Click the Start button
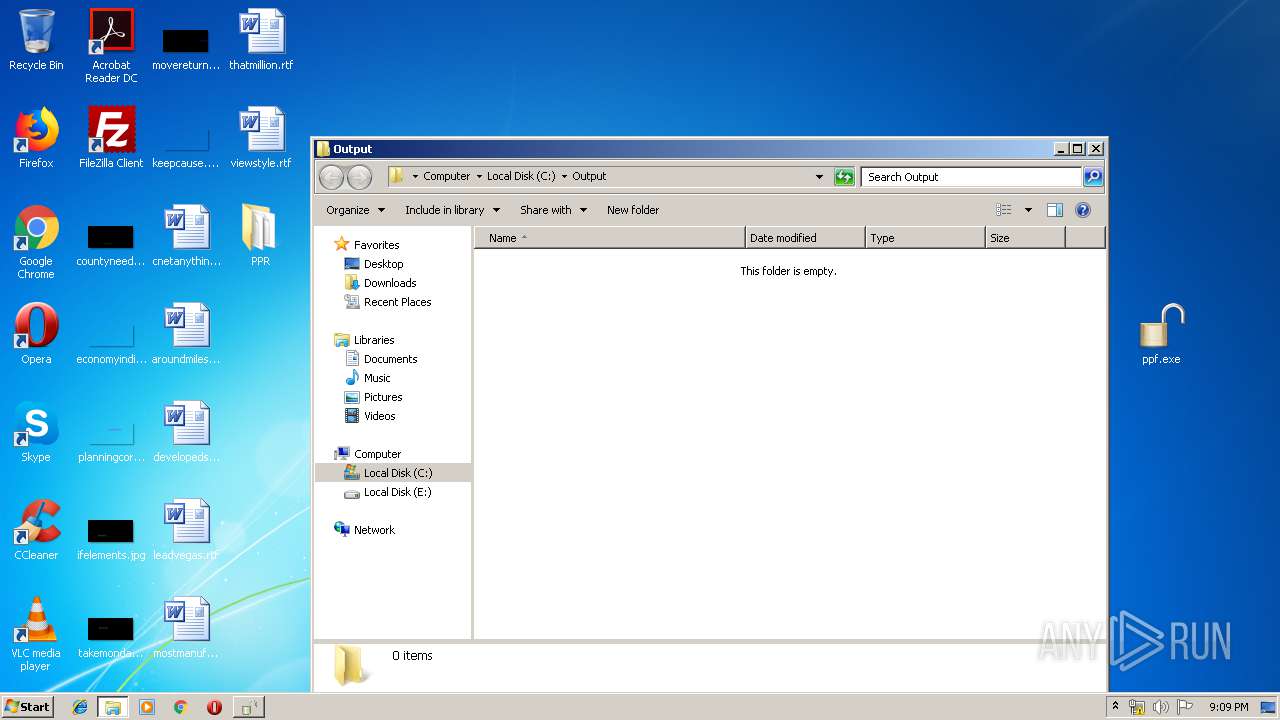1280x720 pixels. 28,707
